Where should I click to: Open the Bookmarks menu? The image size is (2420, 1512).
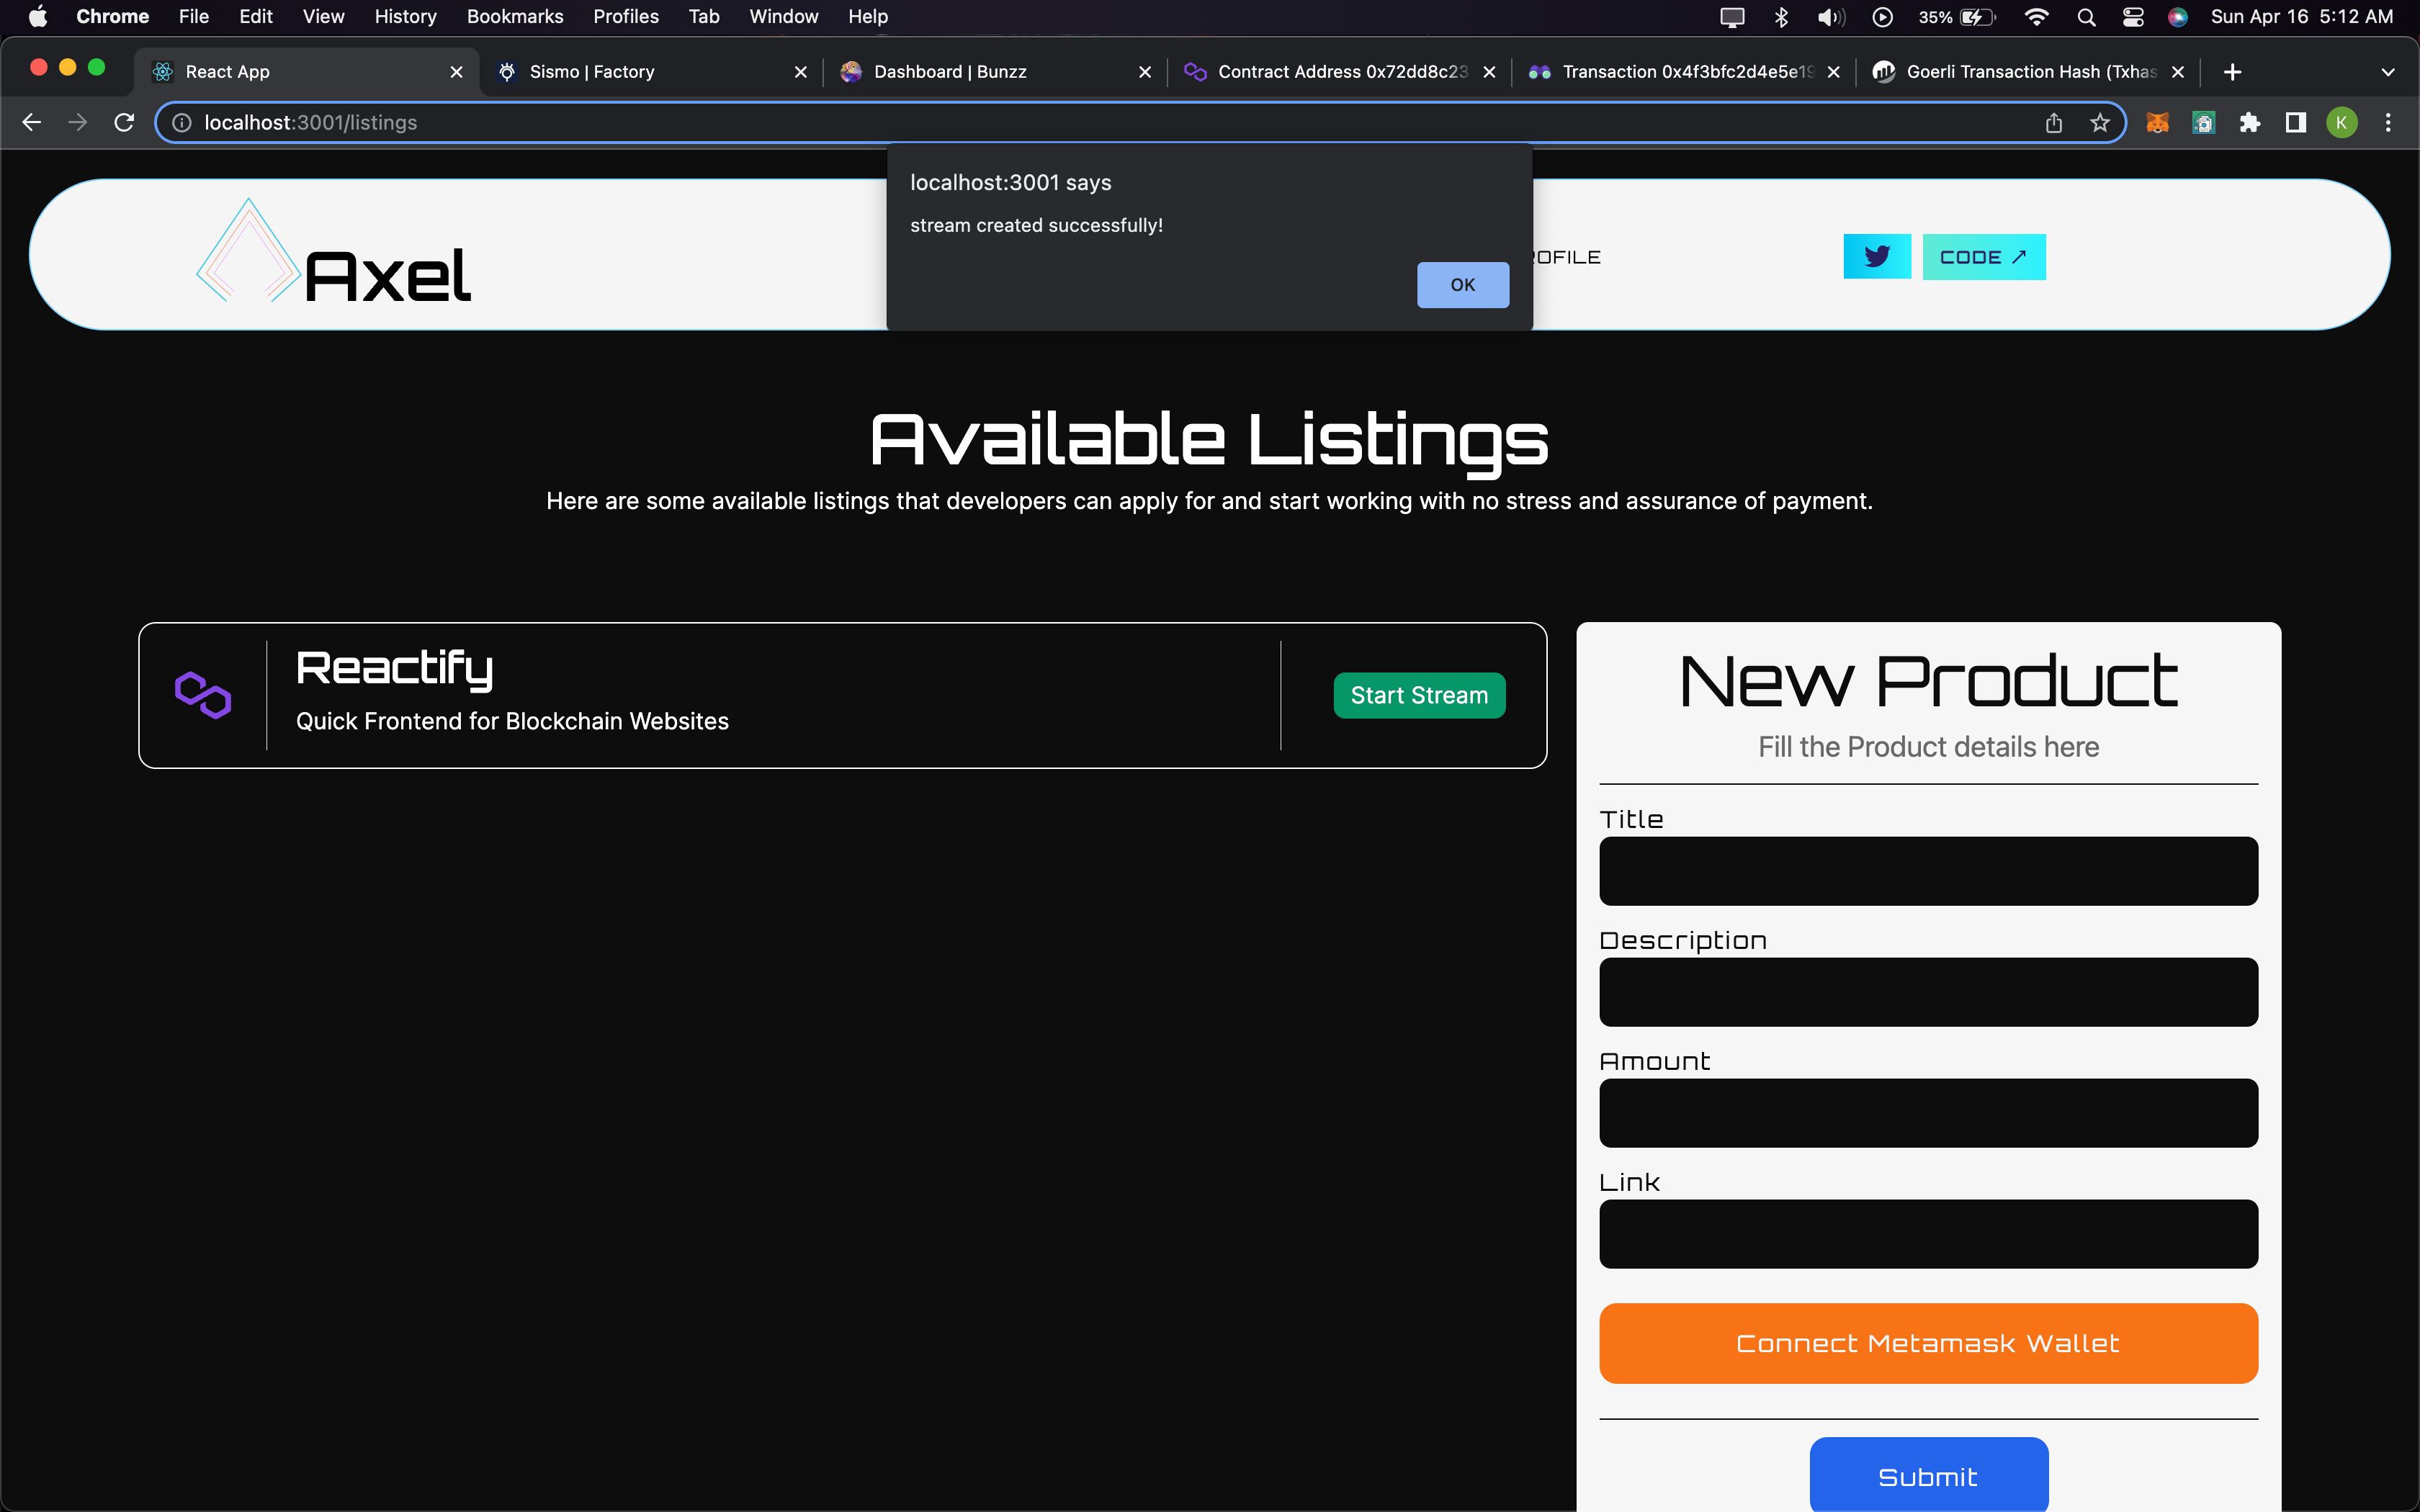515,16
